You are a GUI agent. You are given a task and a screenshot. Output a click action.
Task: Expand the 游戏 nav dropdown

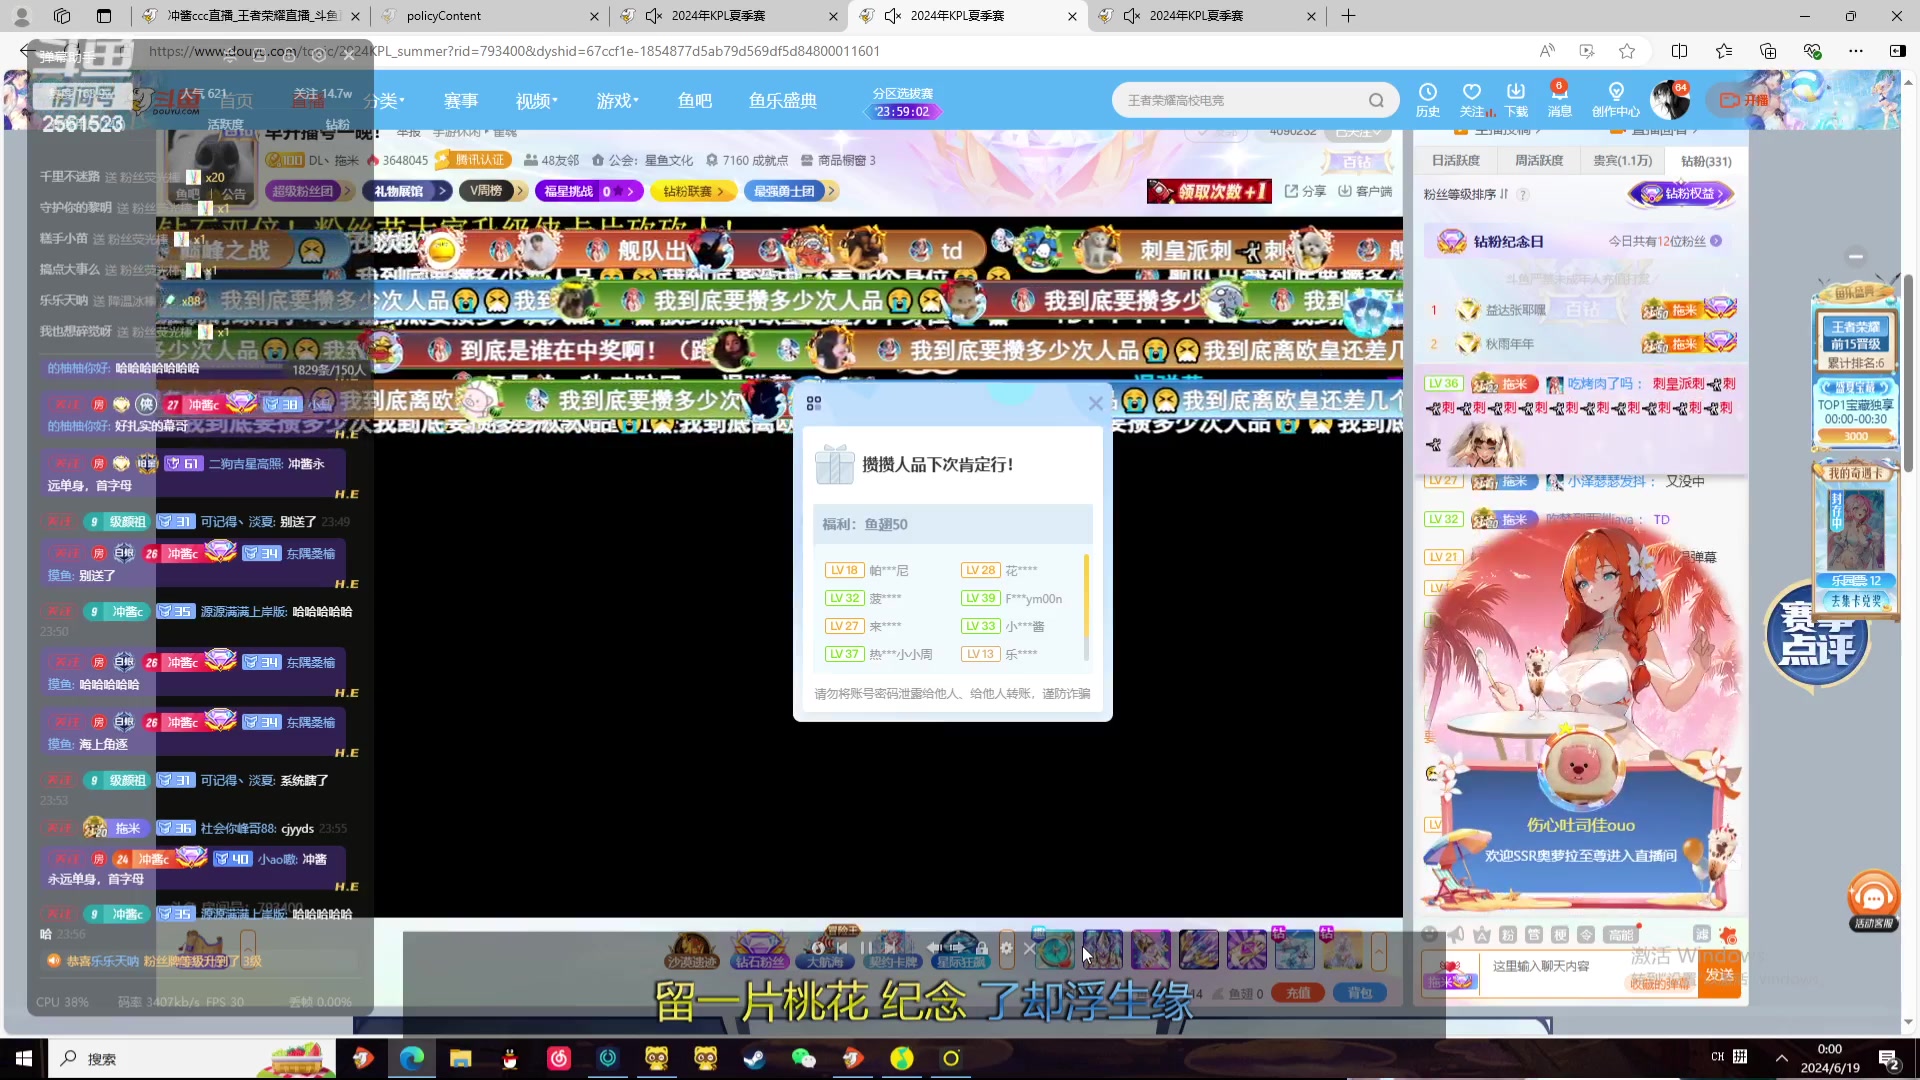pyautogui.click(x=617, y=101)
